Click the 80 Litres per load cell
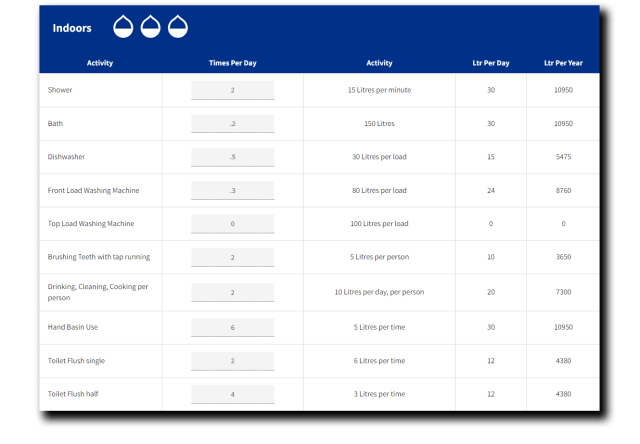 coord(380,191)
